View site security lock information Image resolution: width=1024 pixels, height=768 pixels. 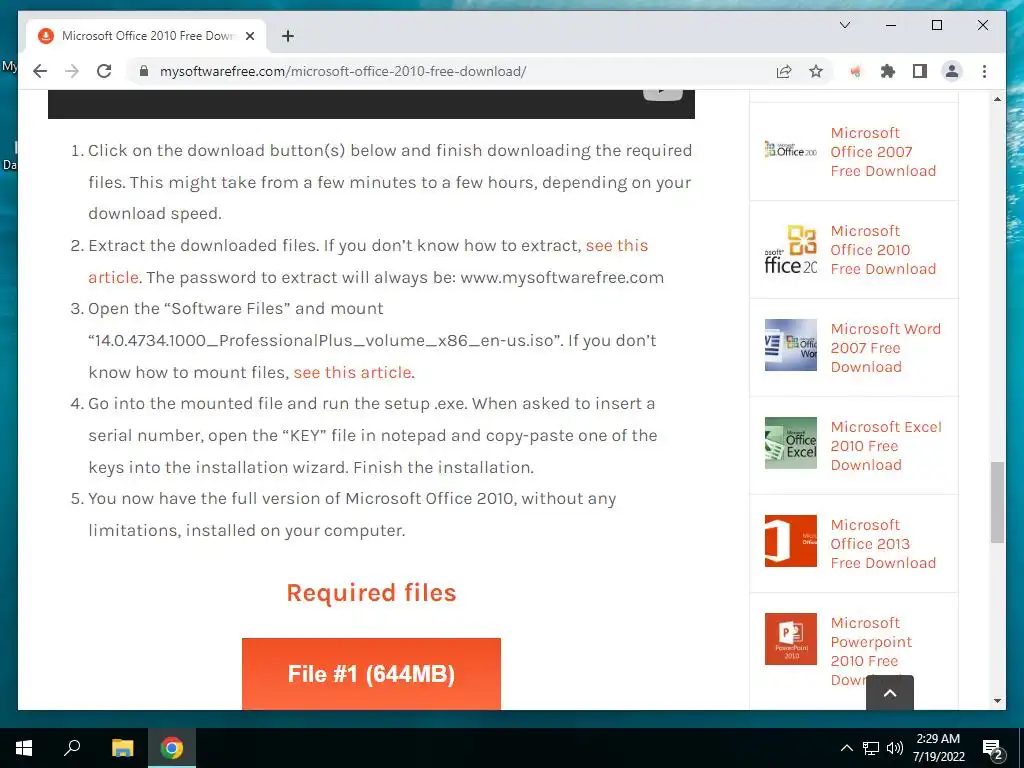(x=144, y=71)
